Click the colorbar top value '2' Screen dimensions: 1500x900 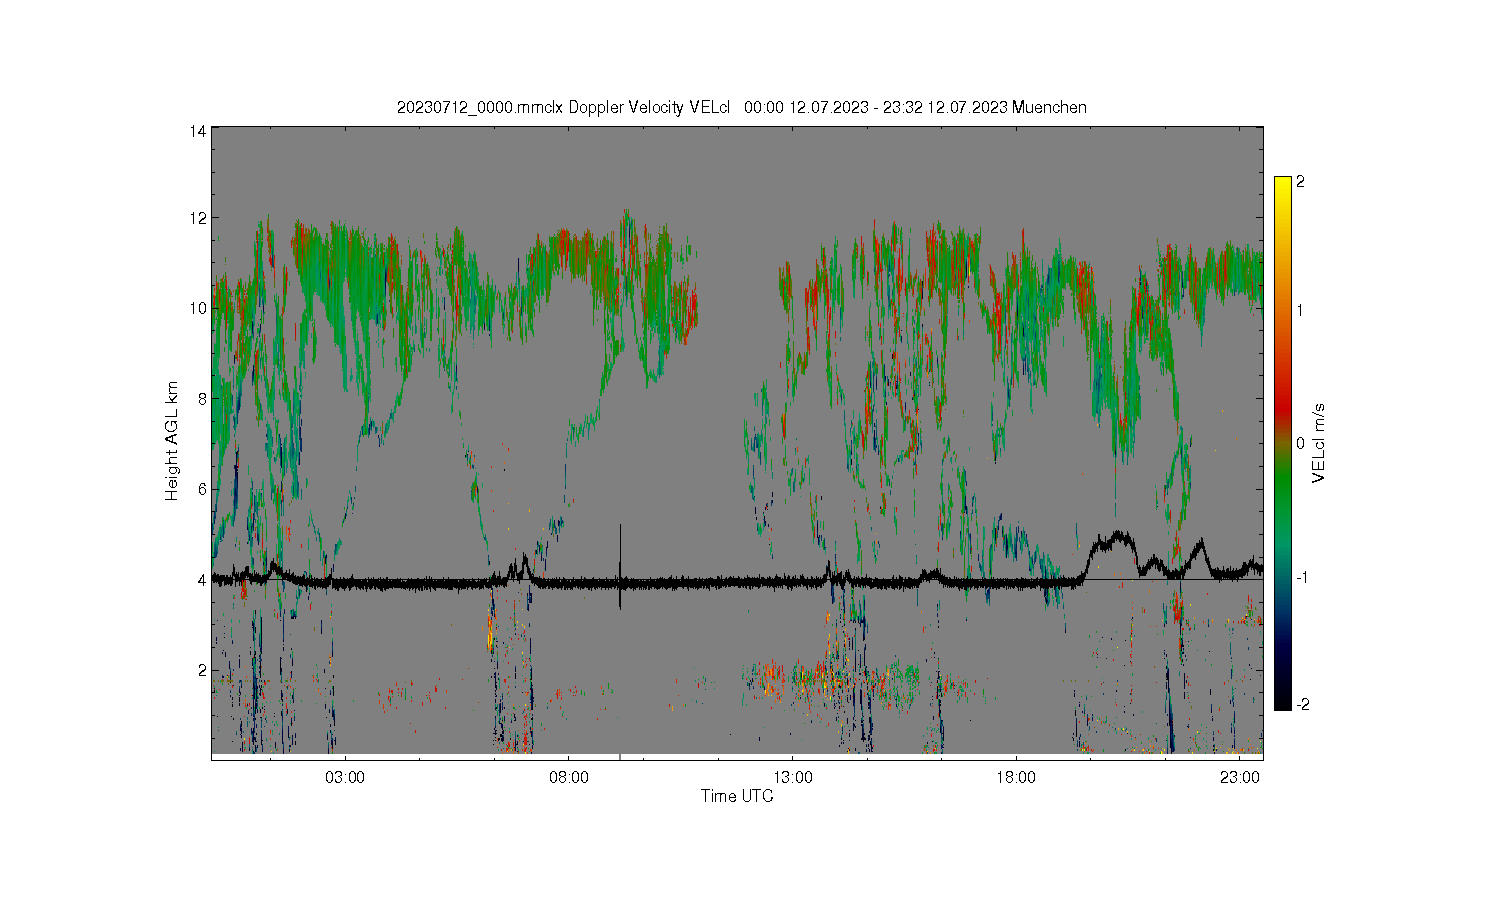pos(1300,182)
